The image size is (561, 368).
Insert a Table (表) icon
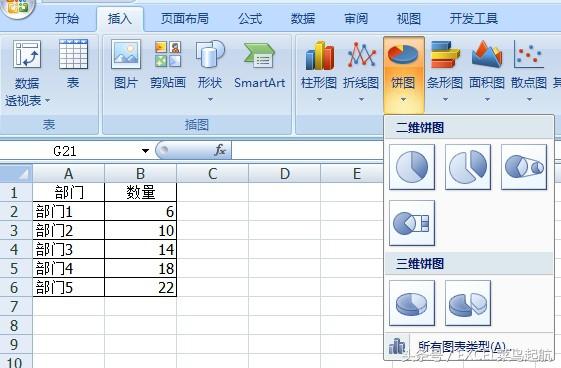point(73,54)
